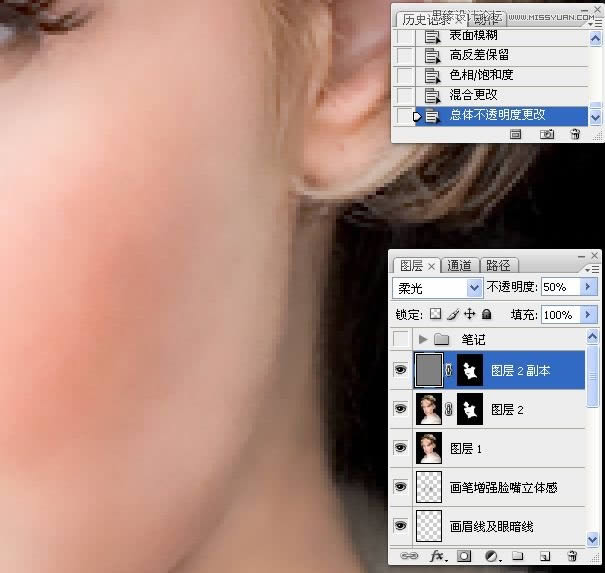
Task: Show the 笔记 group layer
Action: [x=401, y=339]
